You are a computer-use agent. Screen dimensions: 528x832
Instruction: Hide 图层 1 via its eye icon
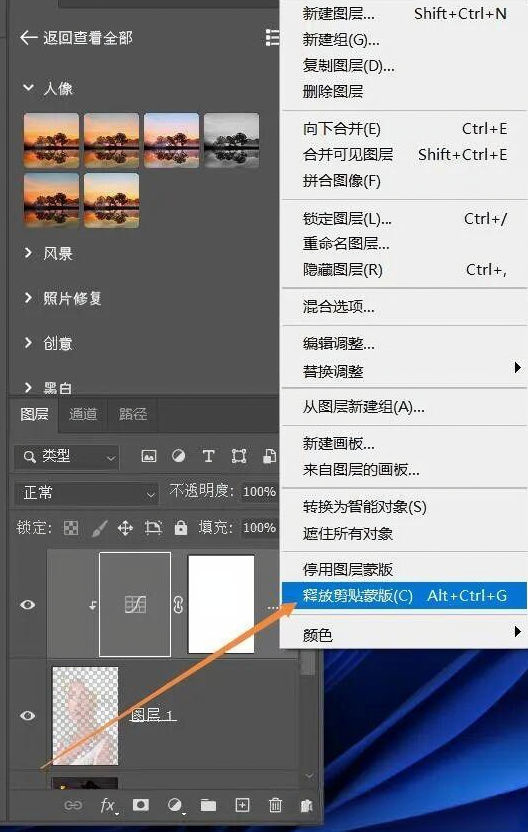pos(28,715)
